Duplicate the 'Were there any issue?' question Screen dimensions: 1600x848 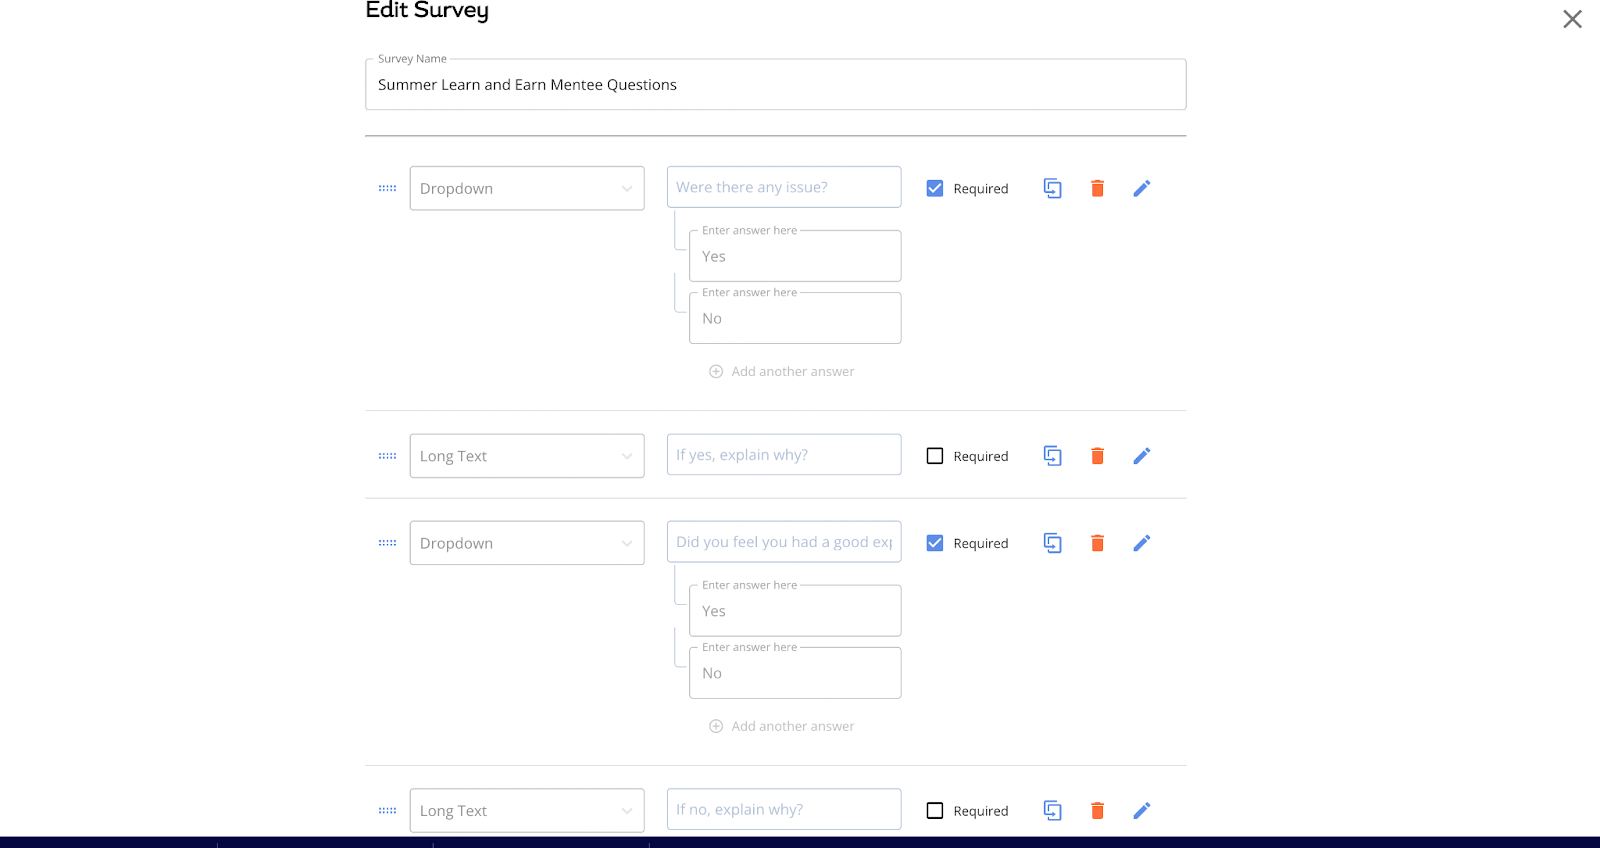(x=1052, y=188)
